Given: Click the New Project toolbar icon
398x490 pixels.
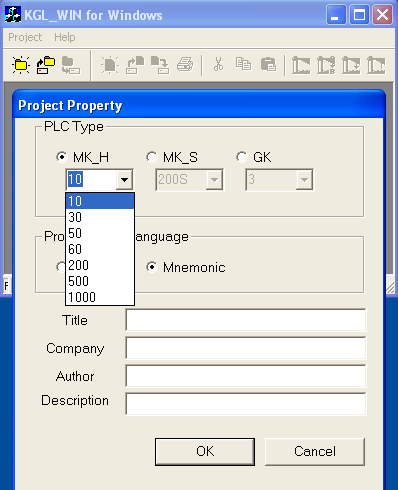Looking at the screenshot, I should (21, 65).
